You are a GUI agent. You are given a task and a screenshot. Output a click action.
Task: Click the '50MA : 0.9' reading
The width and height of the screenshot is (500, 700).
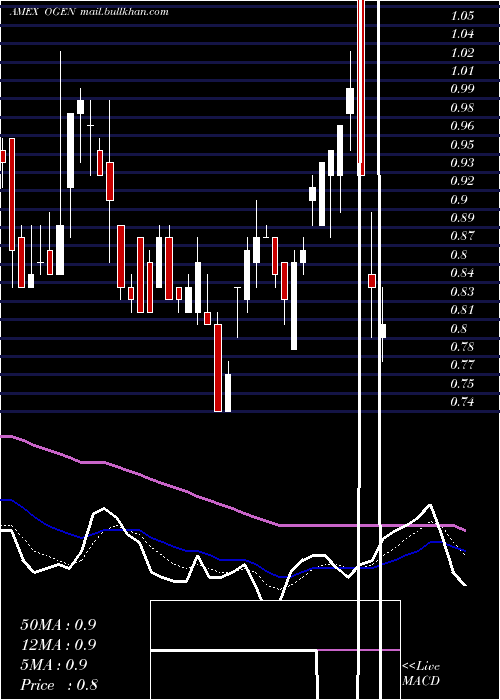(x=58, y=625)
